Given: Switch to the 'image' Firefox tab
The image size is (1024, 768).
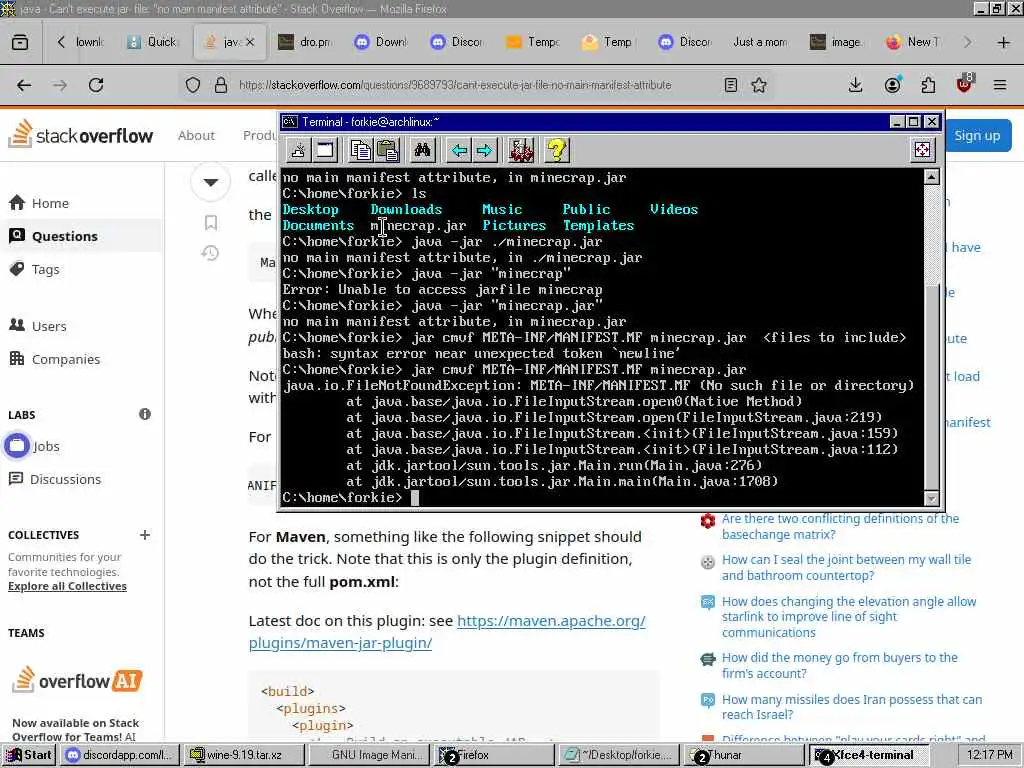Looking at the screenshot, I should tap(837, 42).
